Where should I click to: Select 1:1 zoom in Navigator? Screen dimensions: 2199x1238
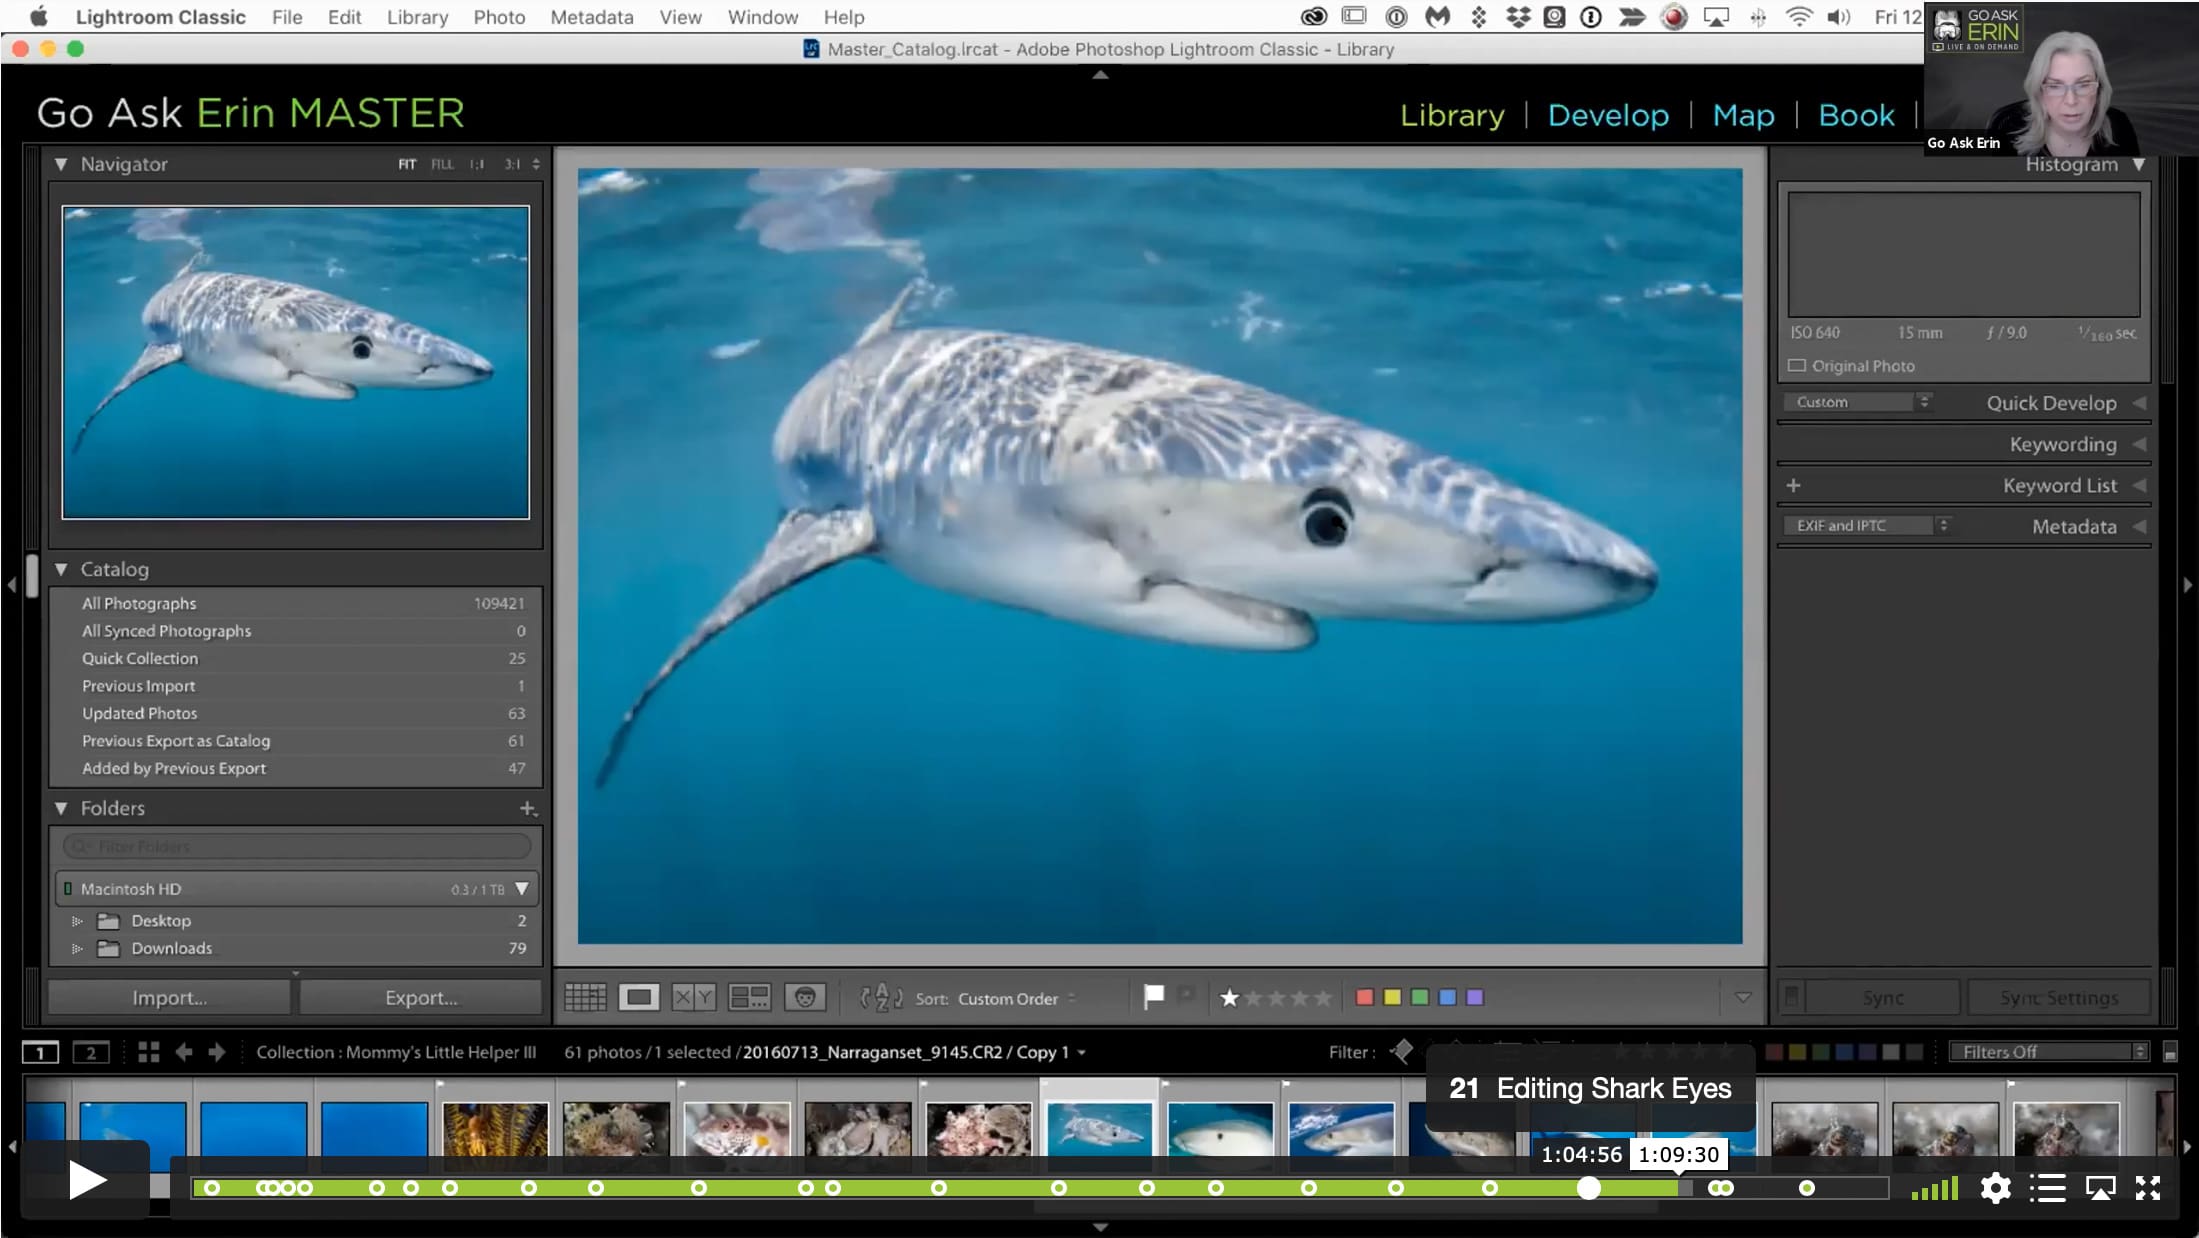click(477, 164)
